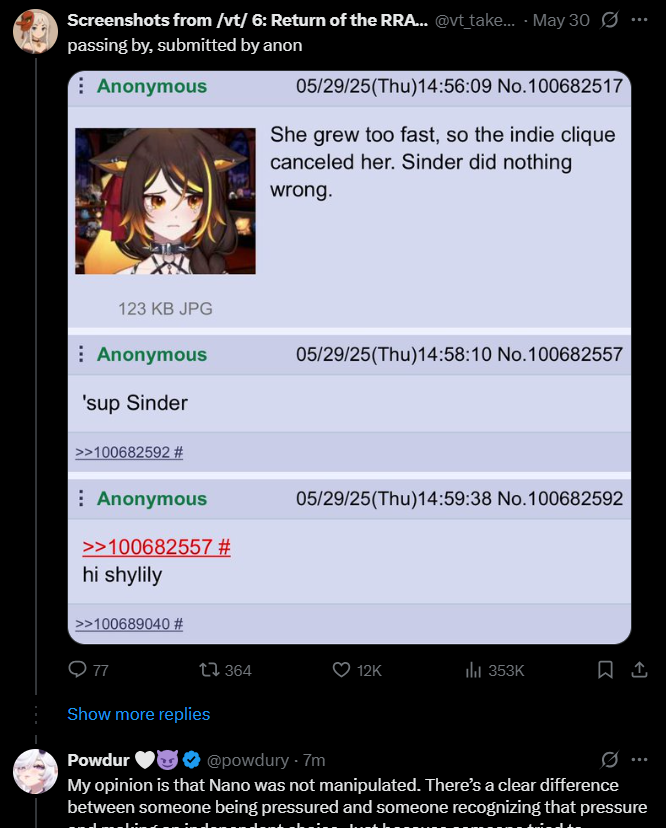
Task: Like the tweet with 12K hearts
Action: [357, 670]
